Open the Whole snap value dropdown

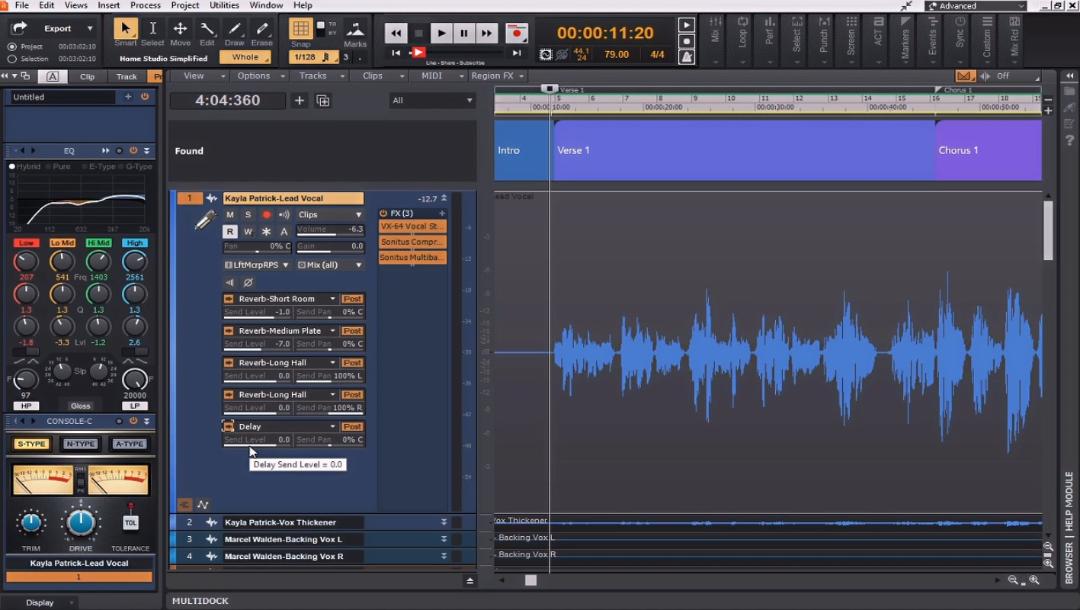tap(245, 57)
